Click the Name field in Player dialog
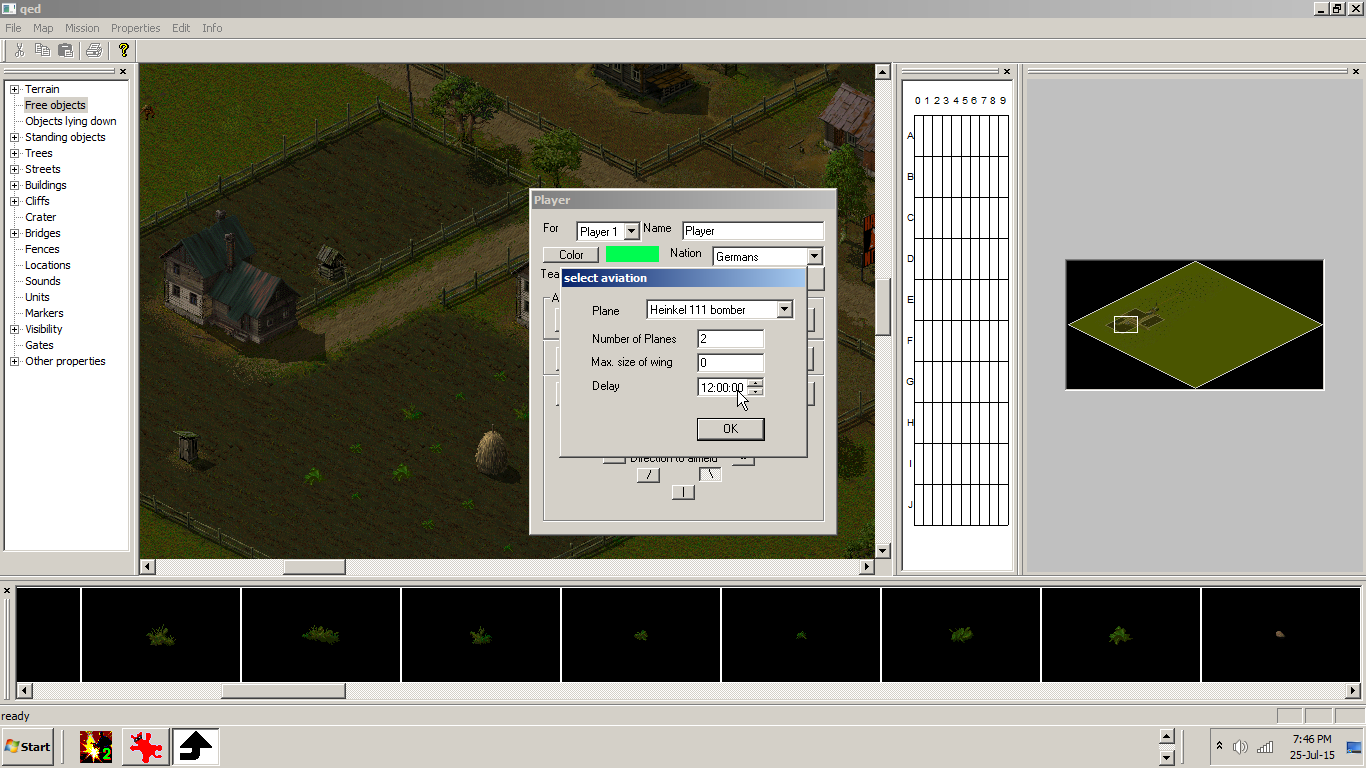The height and width of the screenshot is (768, 1366). pyautogui.click(x=753, y=231)
